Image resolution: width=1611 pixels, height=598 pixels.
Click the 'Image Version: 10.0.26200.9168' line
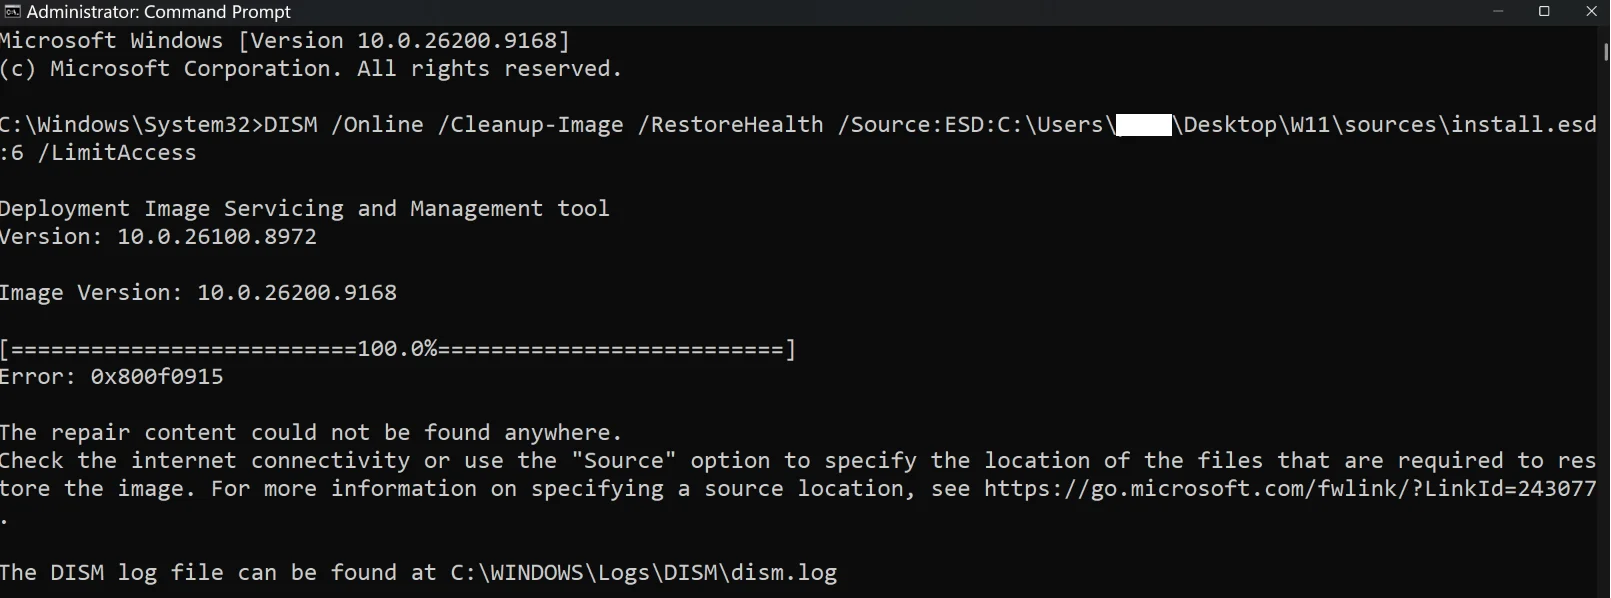point(198,293)
